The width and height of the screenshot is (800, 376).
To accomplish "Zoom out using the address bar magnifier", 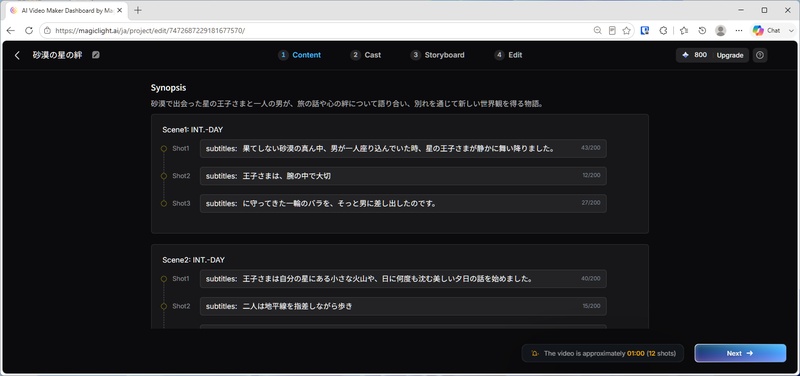I will (x=597, y=31).
